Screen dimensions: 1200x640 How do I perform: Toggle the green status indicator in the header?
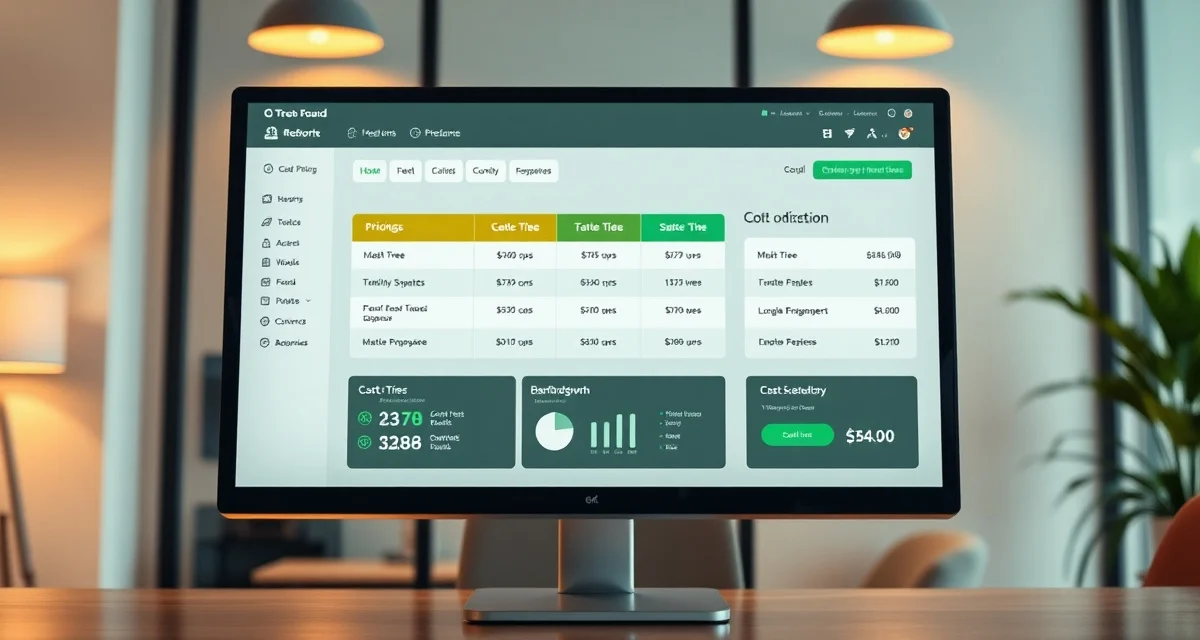pos(763,111)
